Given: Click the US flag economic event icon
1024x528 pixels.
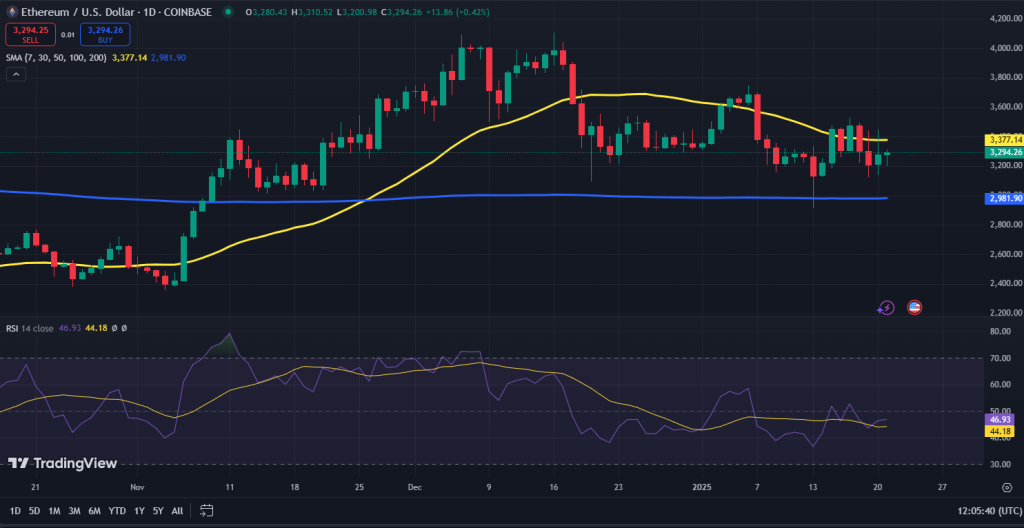Looking at the screenshot, I should click(914, 307).
